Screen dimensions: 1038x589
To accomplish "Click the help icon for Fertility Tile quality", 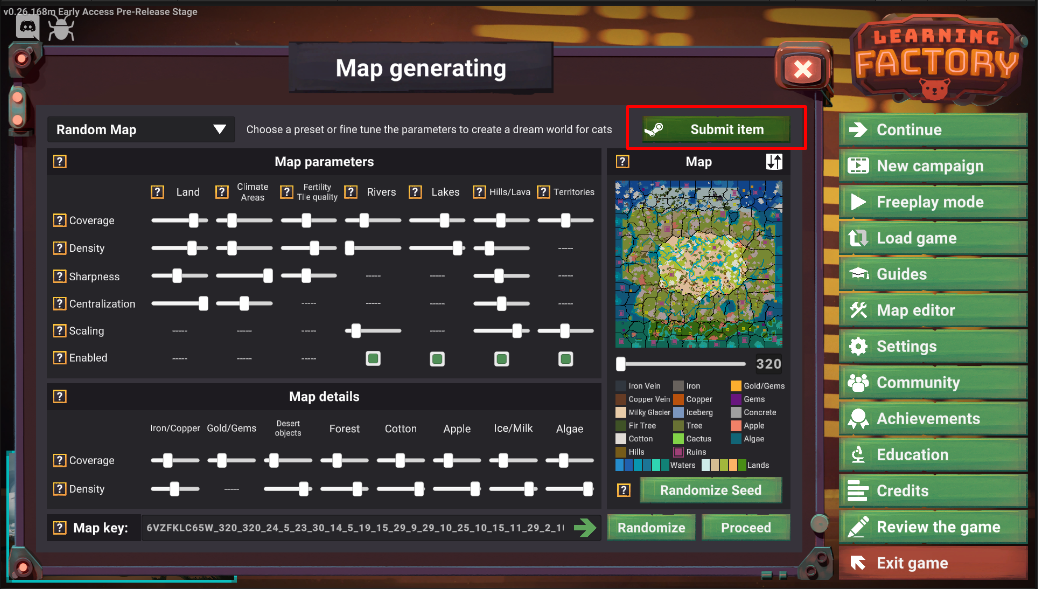I will pyautogui.click(x=287, y=192).
